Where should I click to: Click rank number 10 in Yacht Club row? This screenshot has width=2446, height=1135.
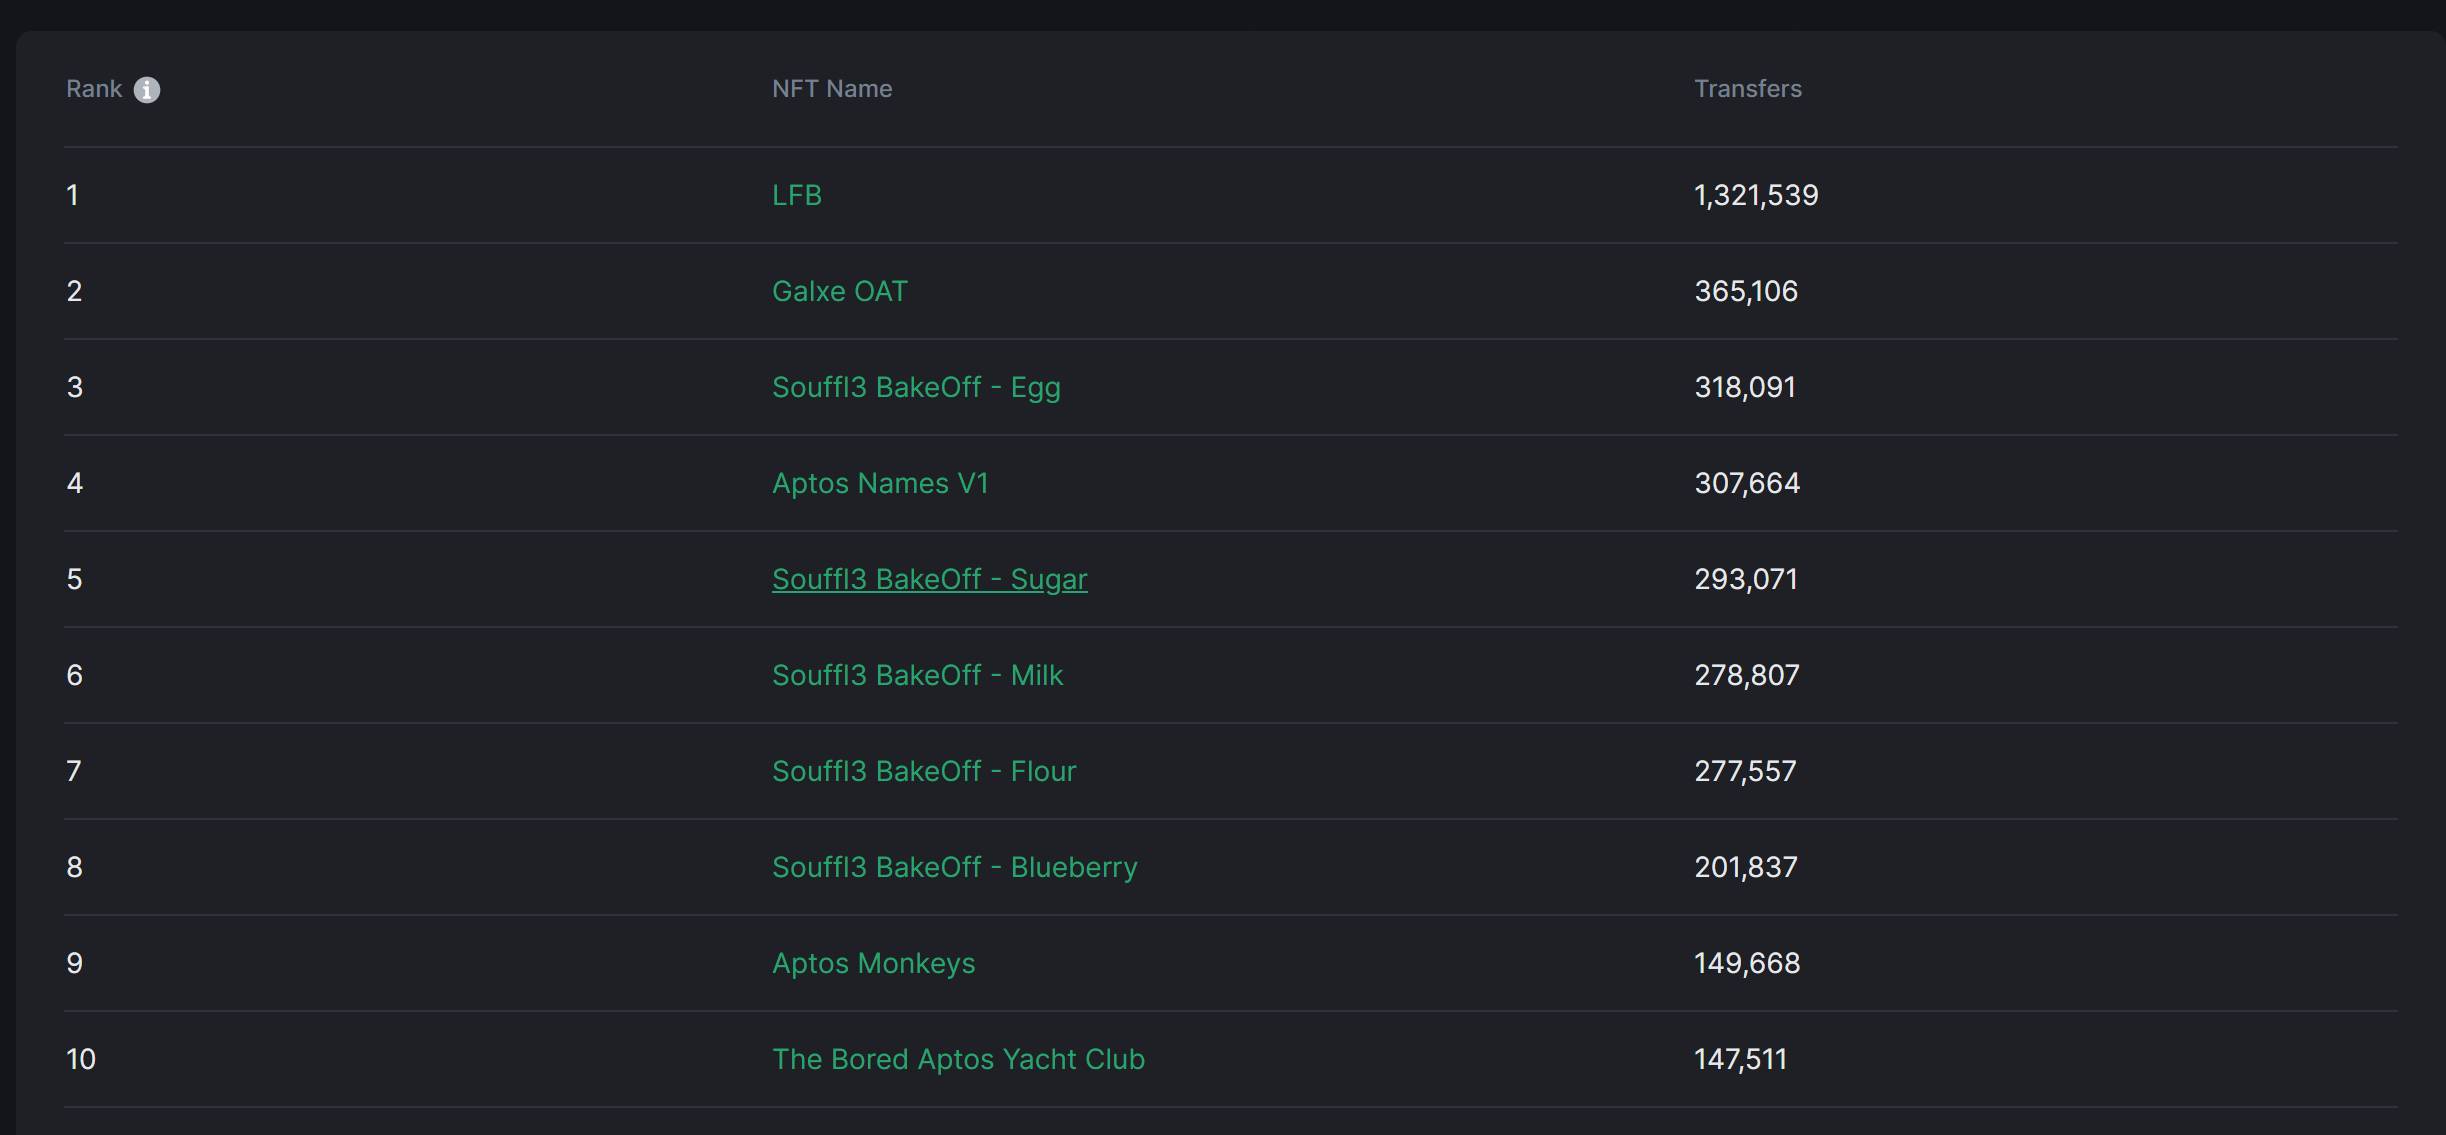coord(81,1059)
